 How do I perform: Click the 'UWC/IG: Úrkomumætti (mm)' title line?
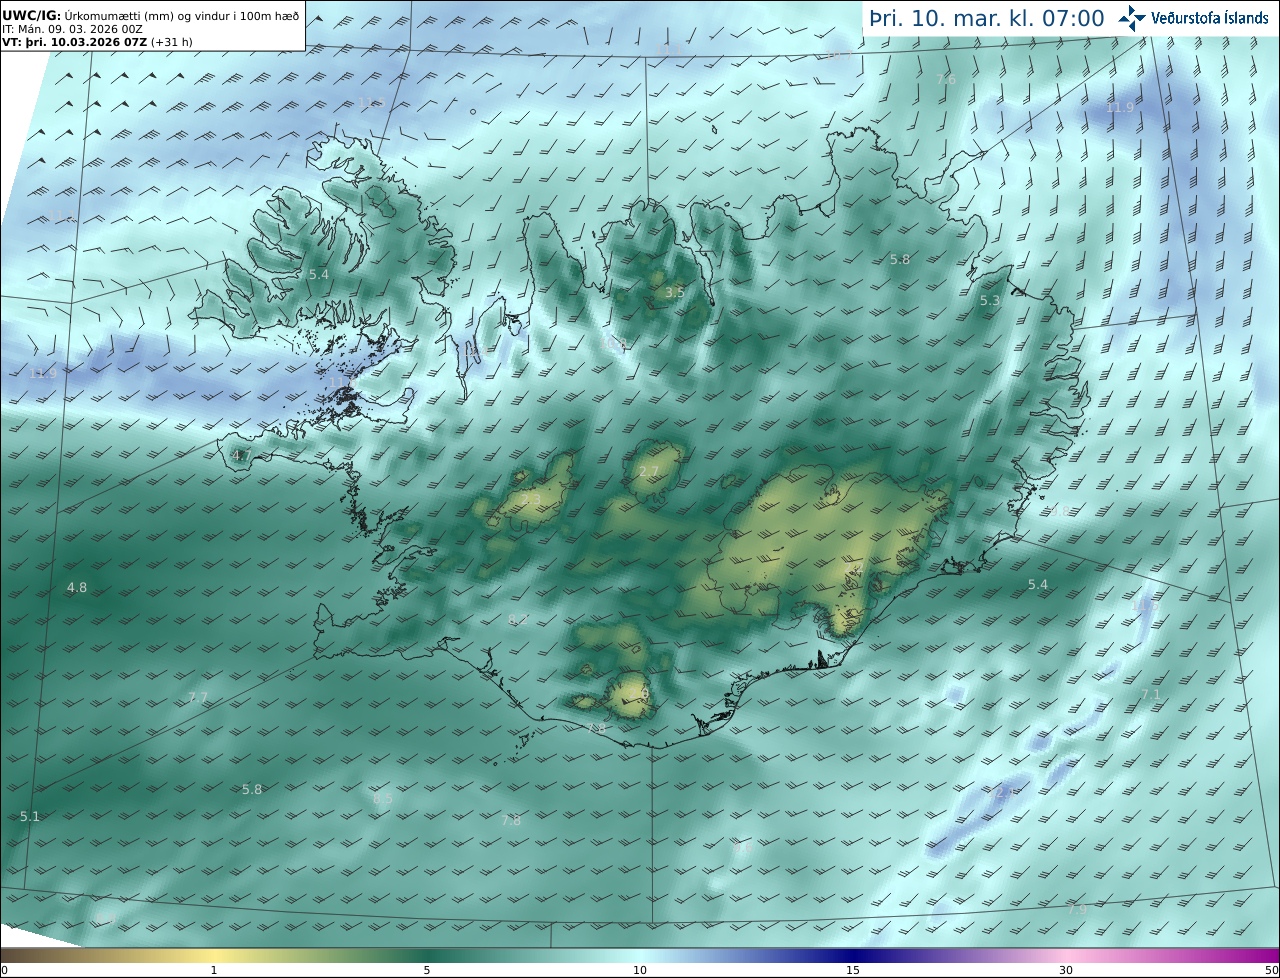[x=150, y=15]
